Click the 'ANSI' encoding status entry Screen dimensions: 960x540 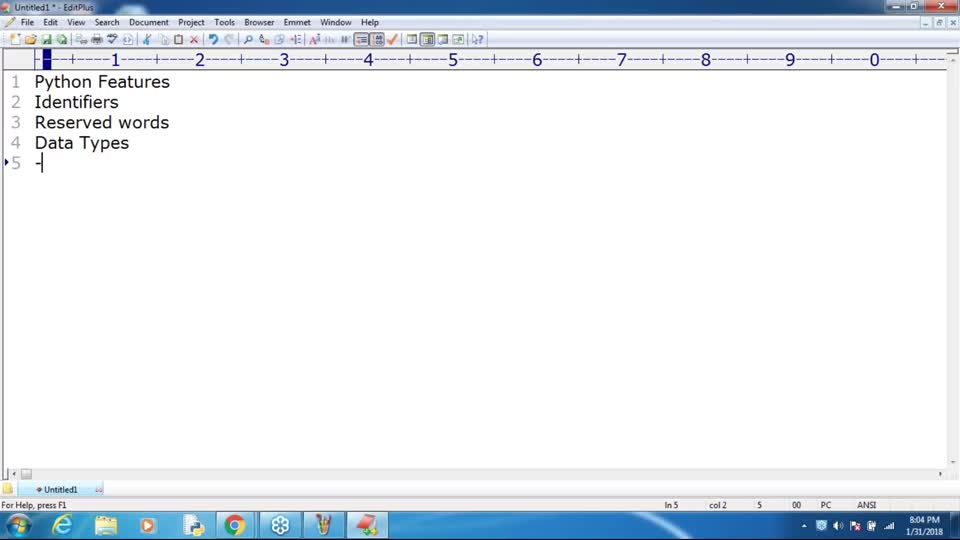[x=866, y=505]
